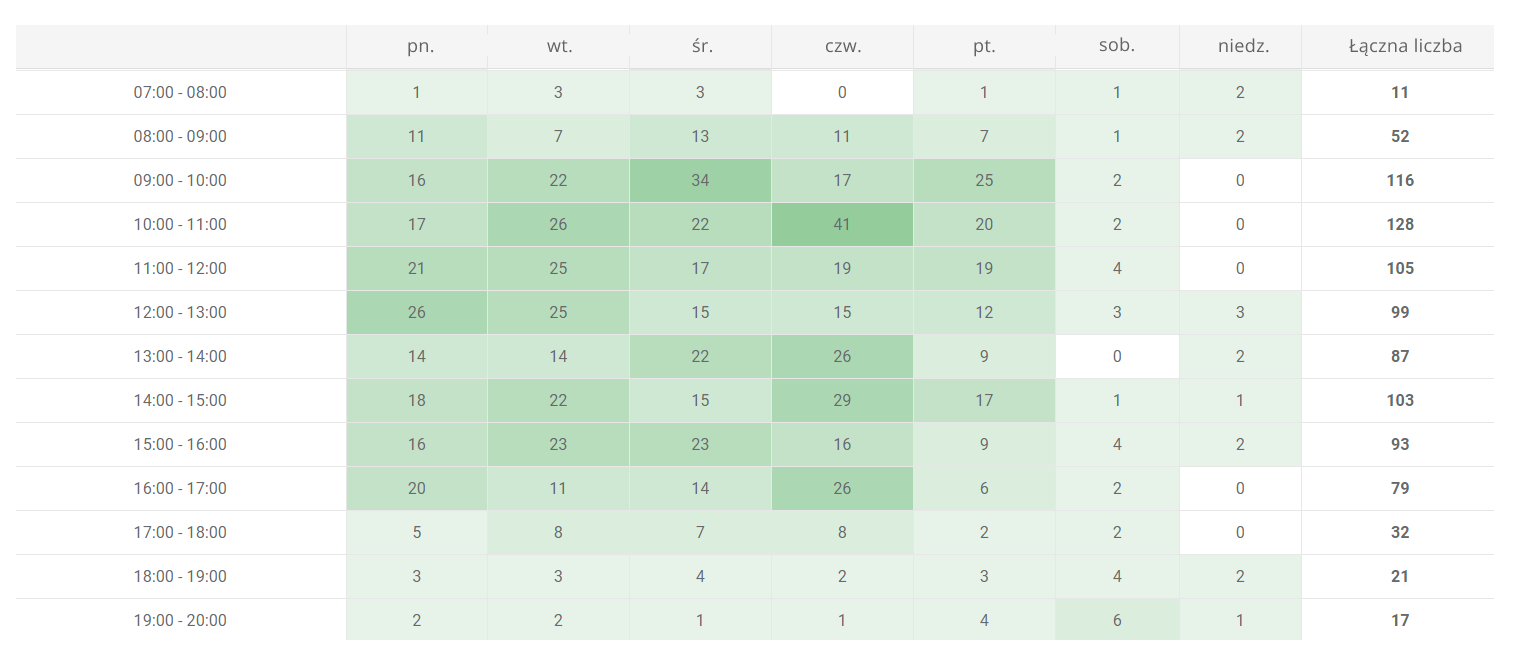
Task: Click the pn. column header
Action: pos(417,46)
